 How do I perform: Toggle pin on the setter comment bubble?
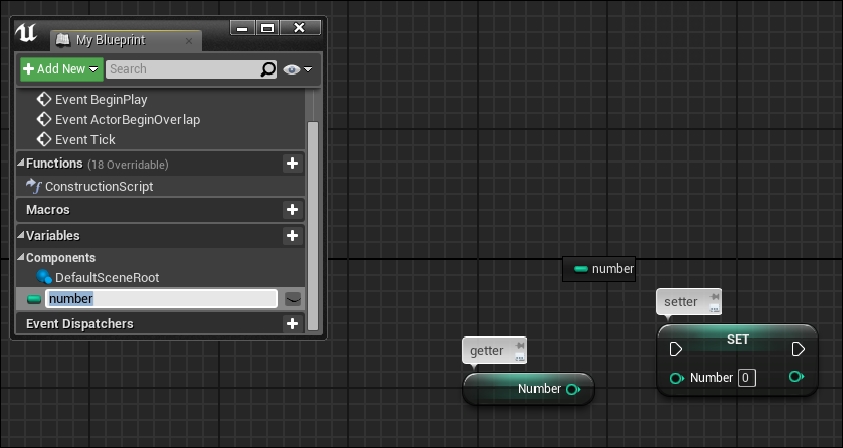point(715,296)
